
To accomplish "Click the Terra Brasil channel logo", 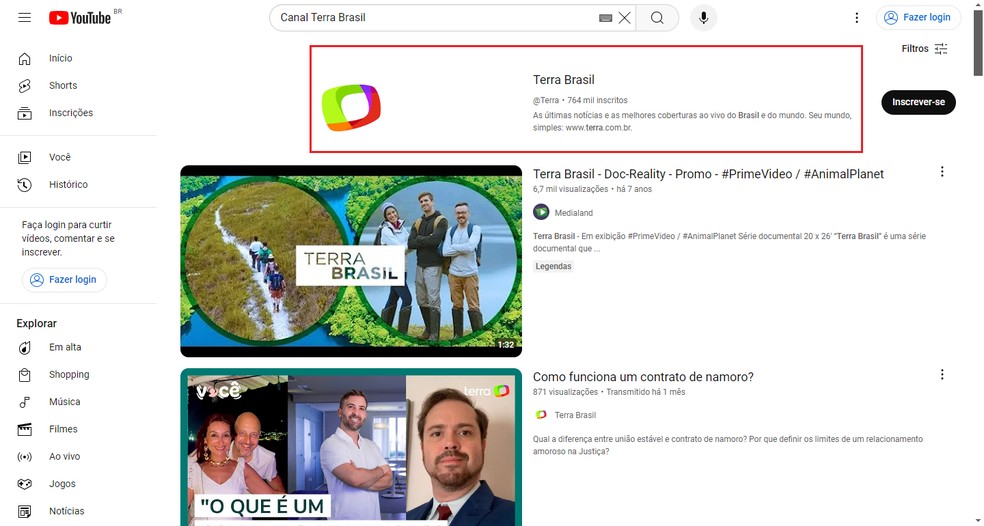I will (351, 107).
